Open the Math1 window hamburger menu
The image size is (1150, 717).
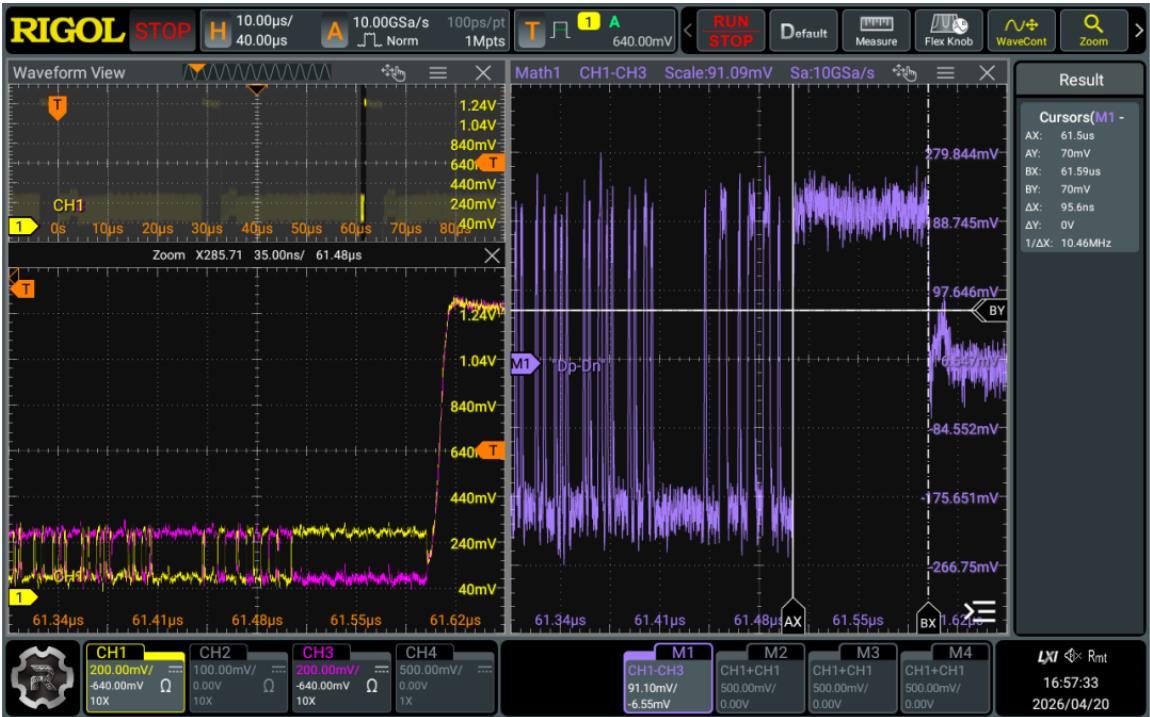pyautogui.click(x=945, y=73)
